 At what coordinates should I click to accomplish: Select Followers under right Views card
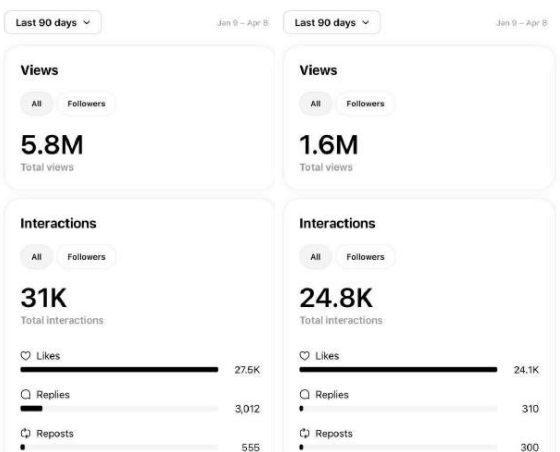click(365, 104)
